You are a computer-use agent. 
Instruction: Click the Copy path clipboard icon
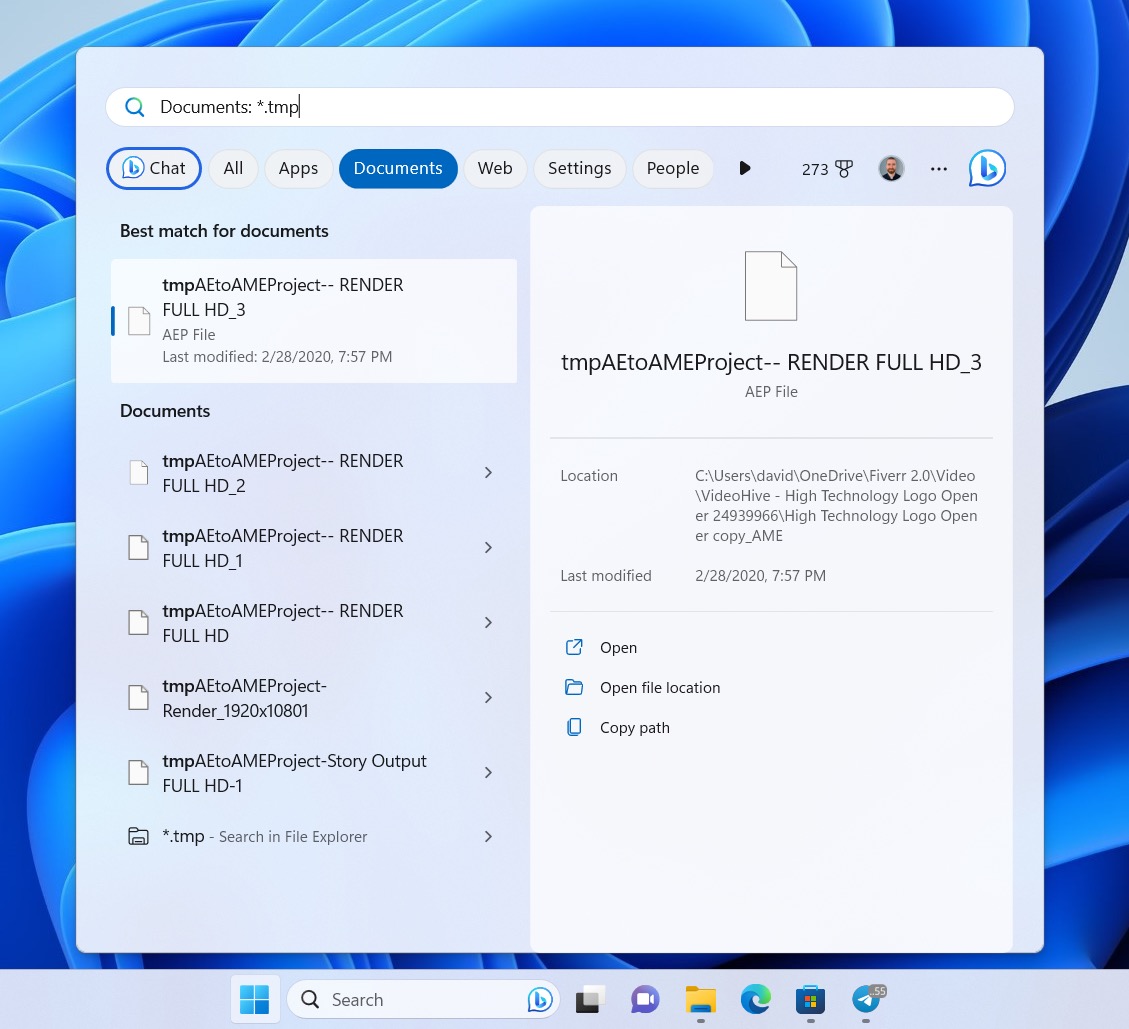[574, 727]
